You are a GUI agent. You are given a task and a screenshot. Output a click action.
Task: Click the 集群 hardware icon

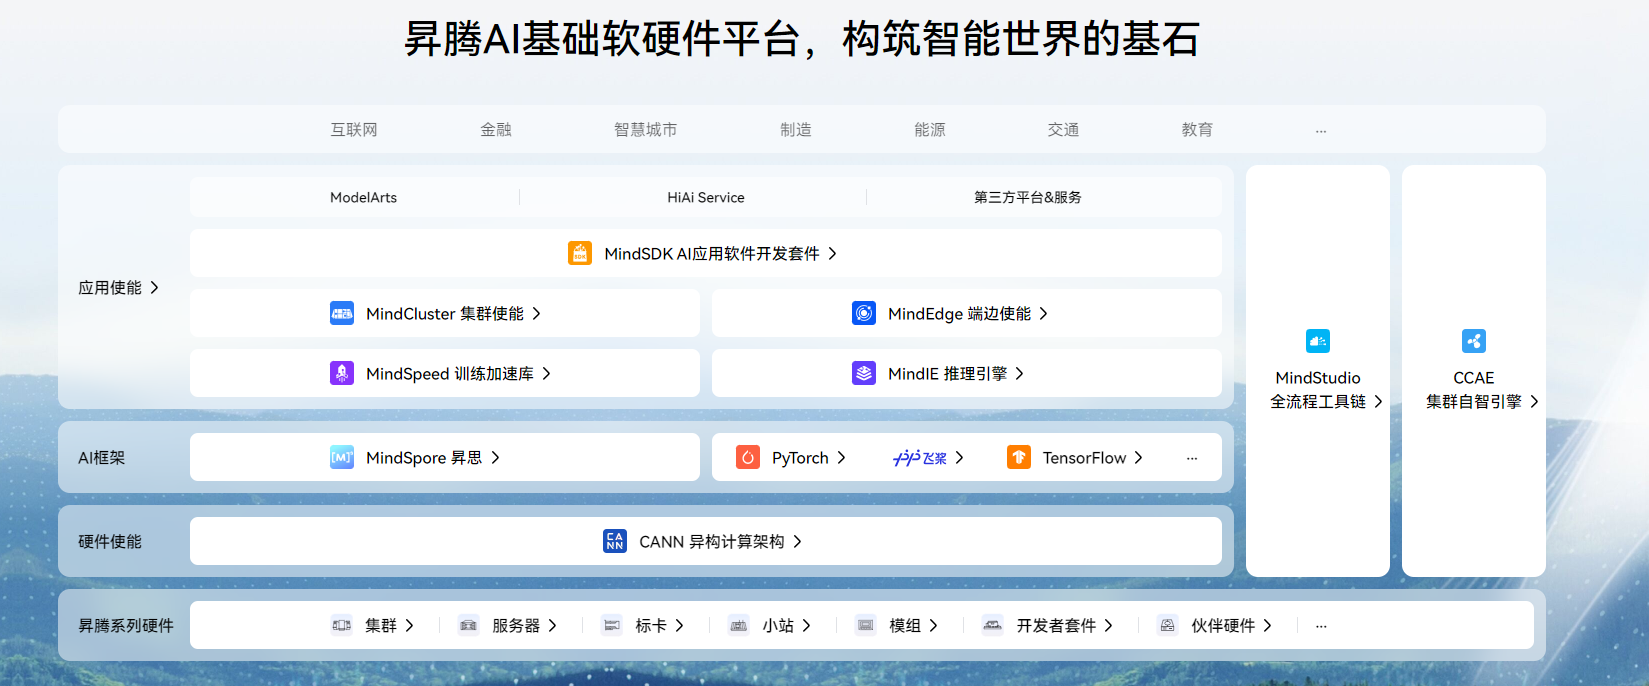click(x=342, y=625)
